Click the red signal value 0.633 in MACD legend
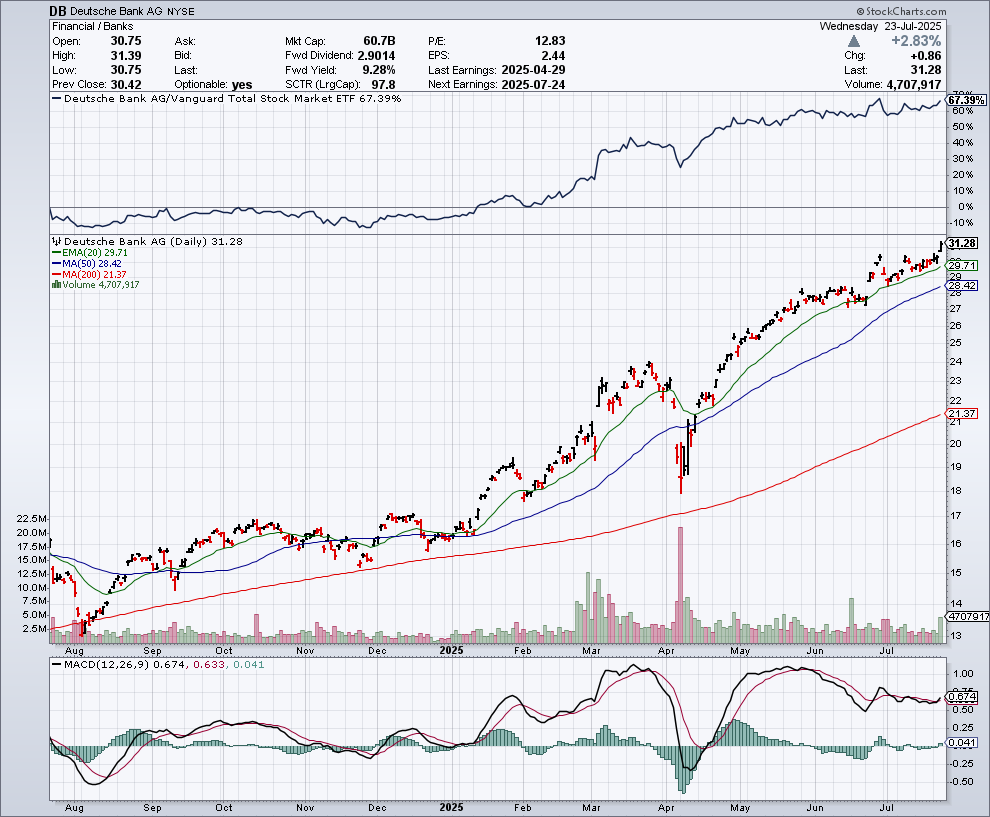The width and height of the screenshot is (990, 817). click(x=209, y=664)
